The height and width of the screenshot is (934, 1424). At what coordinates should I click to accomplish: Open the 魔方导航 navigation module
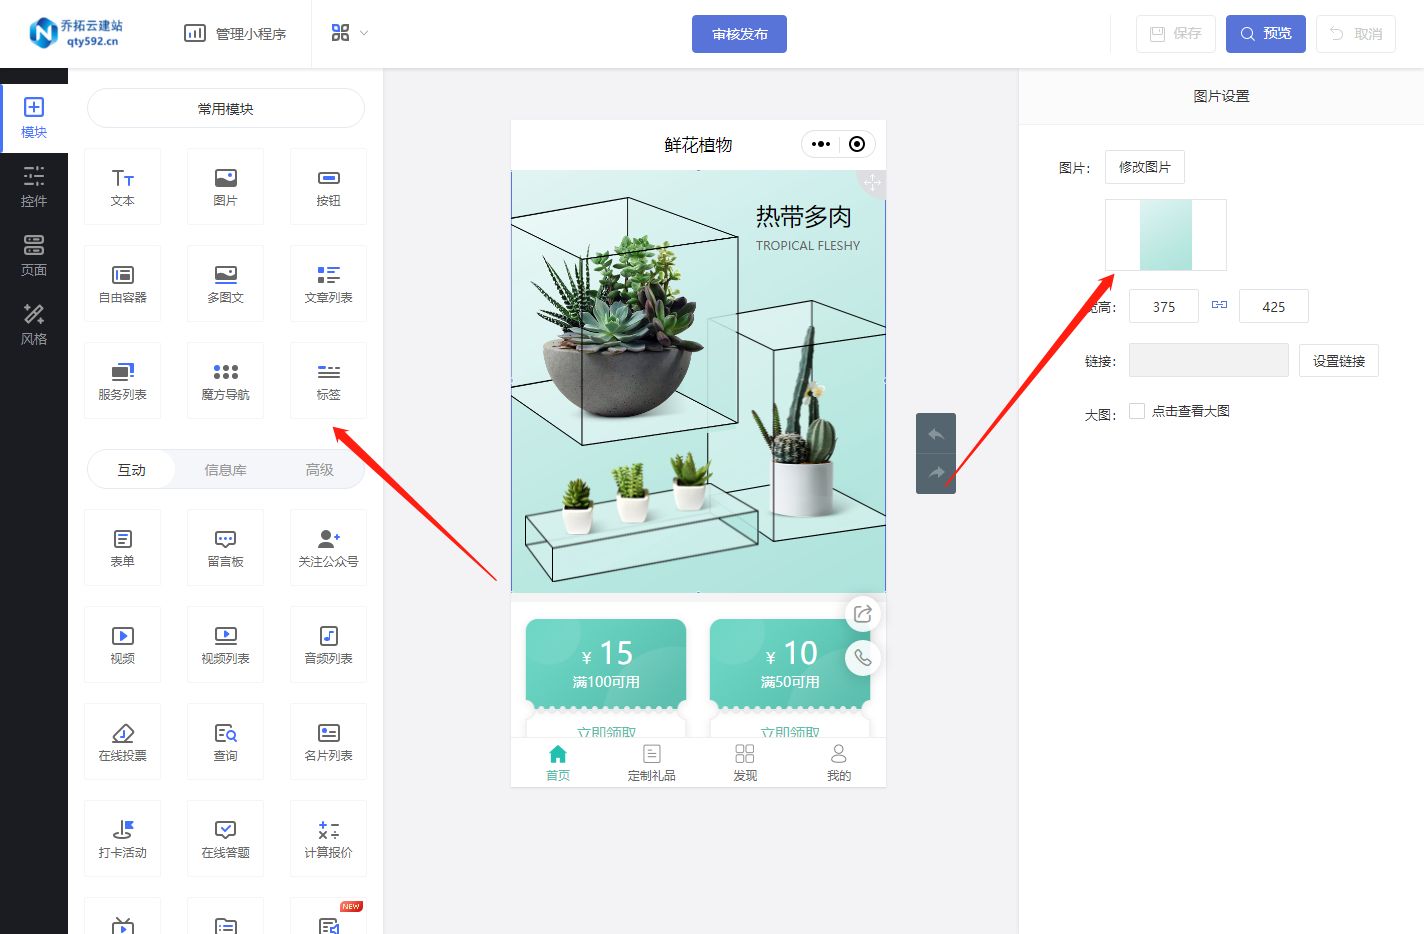point(225,380)
